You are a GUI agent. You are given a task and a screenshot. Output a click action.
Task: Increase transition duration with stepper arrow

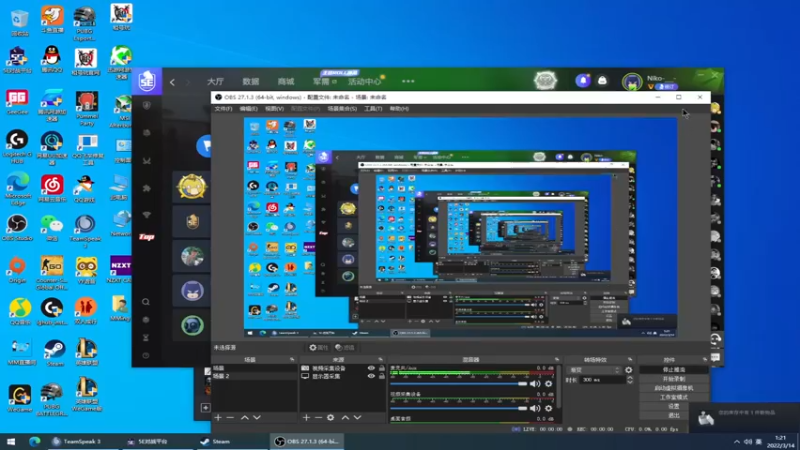click(x=630, y=378)
